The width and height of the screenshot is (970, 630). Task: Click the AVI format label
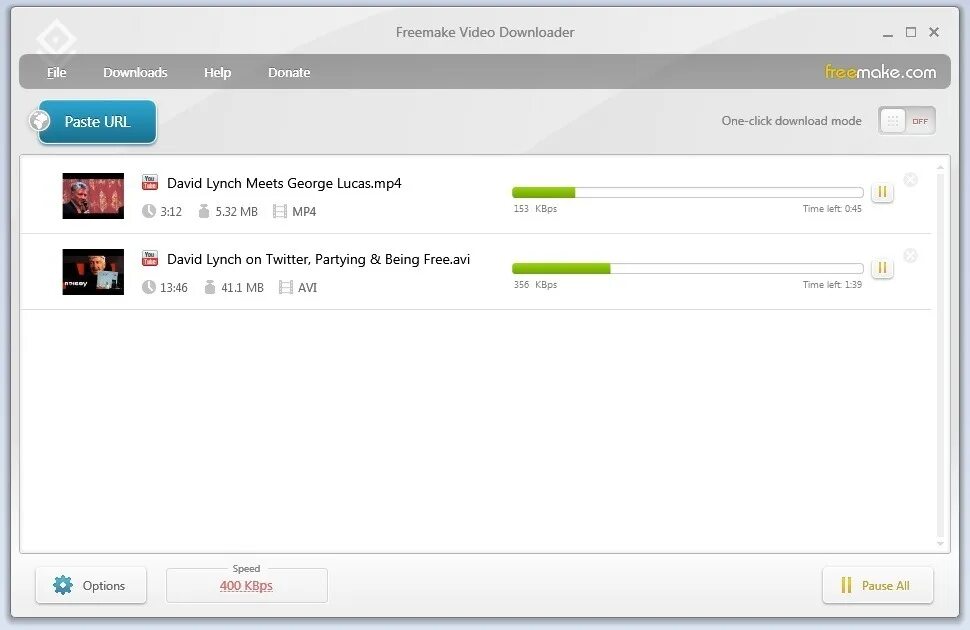307,287
